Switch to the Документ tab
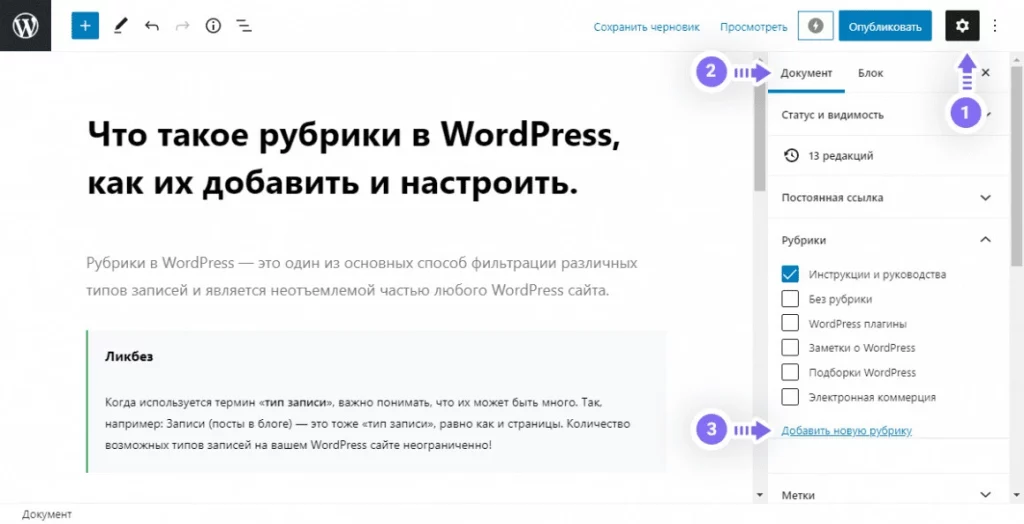This screenshot has width=1024, height=524. [x=806, y=73]
